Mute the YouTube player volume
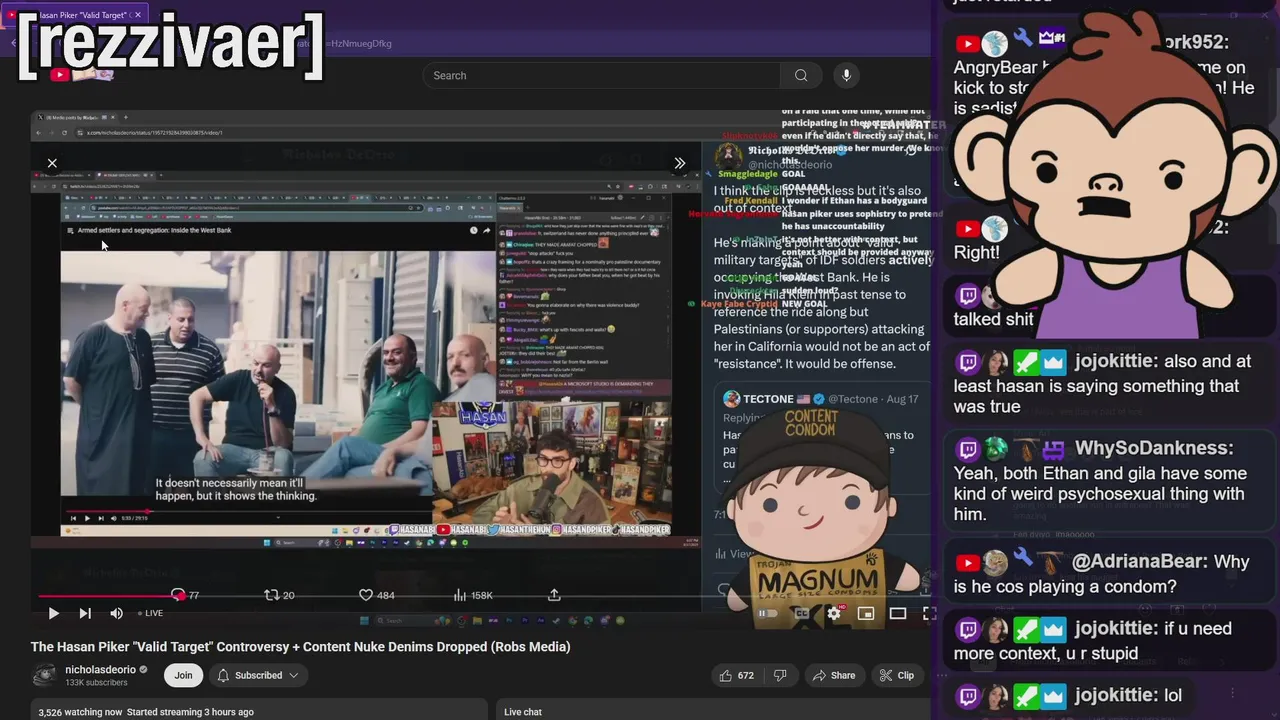 (x=116, y=613)
